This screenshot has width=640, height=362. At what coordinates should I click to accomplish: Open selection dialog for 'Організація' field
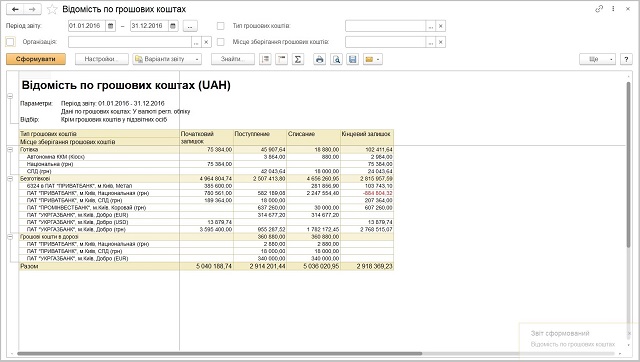tap(196, 42)
